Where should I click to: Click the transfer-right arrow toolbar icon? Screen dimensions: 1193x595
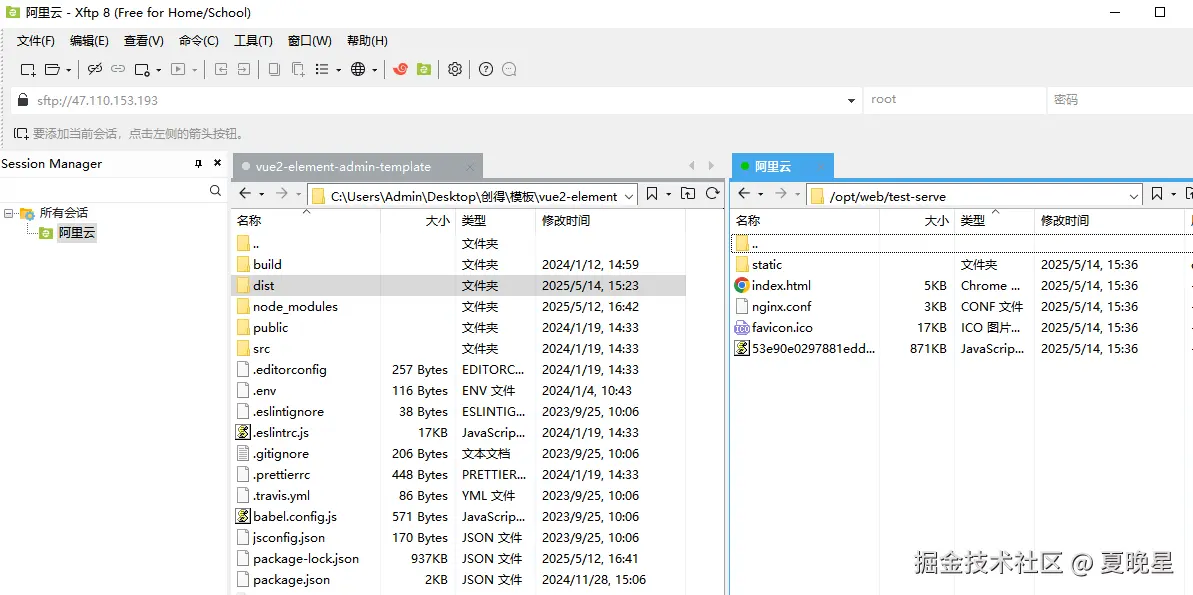(x=243, y=69)
